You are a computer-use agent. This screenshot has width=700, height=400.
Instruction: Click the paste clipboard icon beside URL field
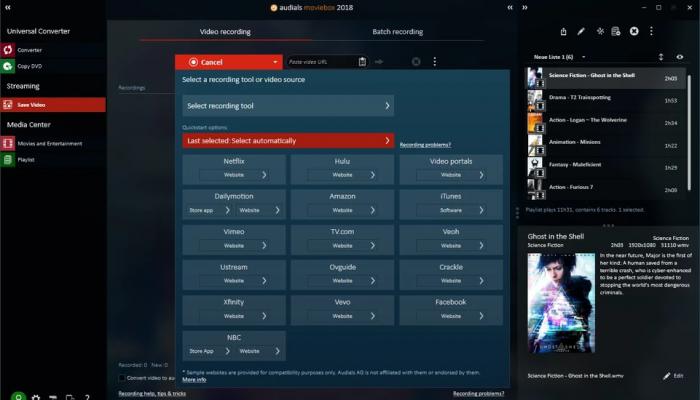coord(362,62)
